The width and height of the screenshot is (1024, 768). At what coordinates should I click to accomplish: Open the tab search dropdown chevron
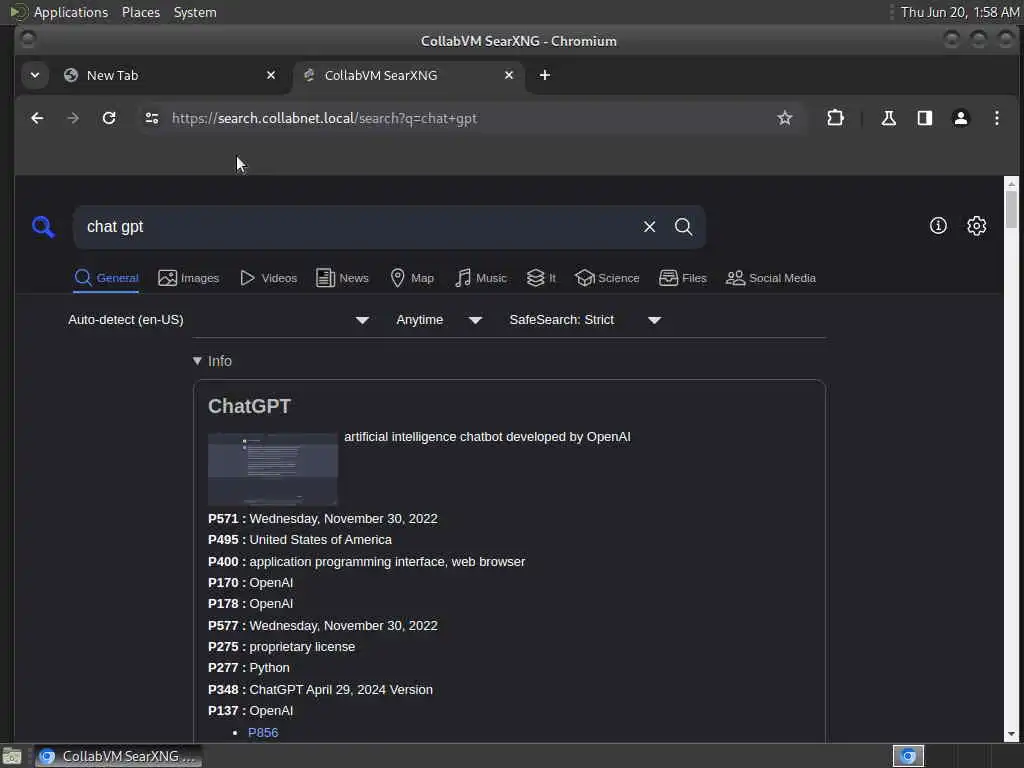pyautogui.click(x=35, y=75)
